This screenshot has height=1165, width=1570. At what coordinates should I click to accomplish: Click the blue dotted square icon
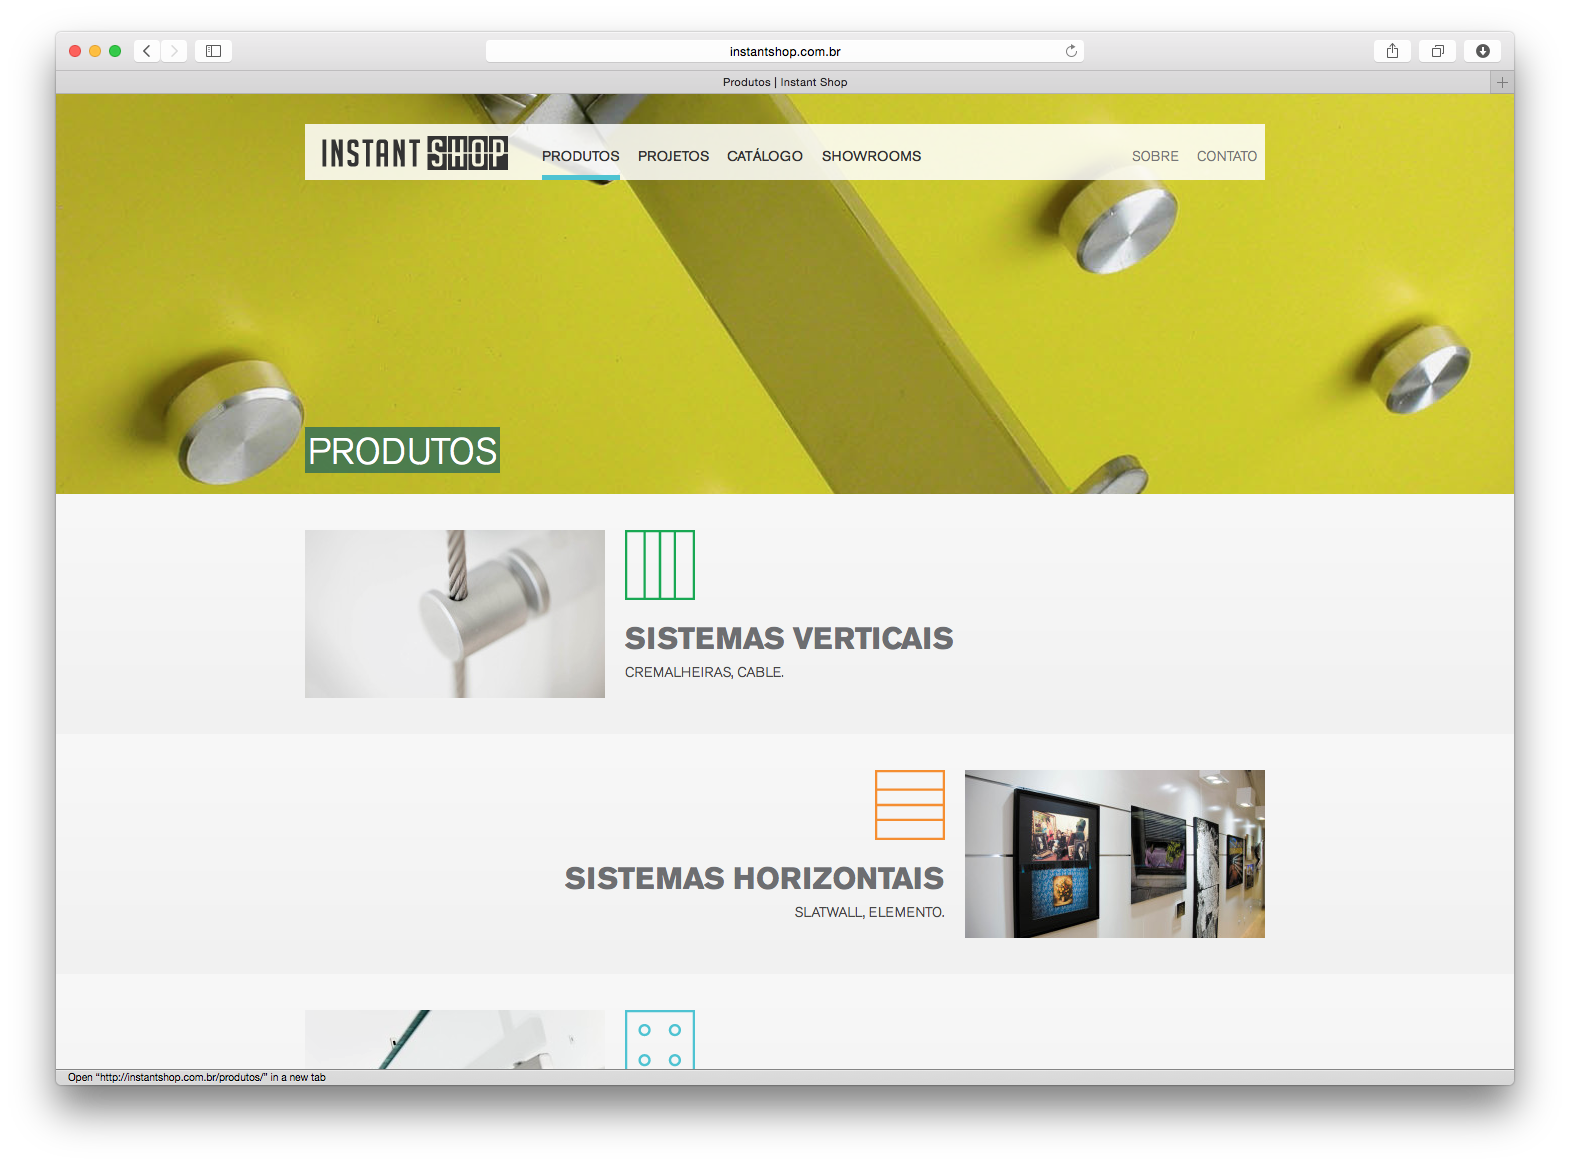tap(660, 1040)
